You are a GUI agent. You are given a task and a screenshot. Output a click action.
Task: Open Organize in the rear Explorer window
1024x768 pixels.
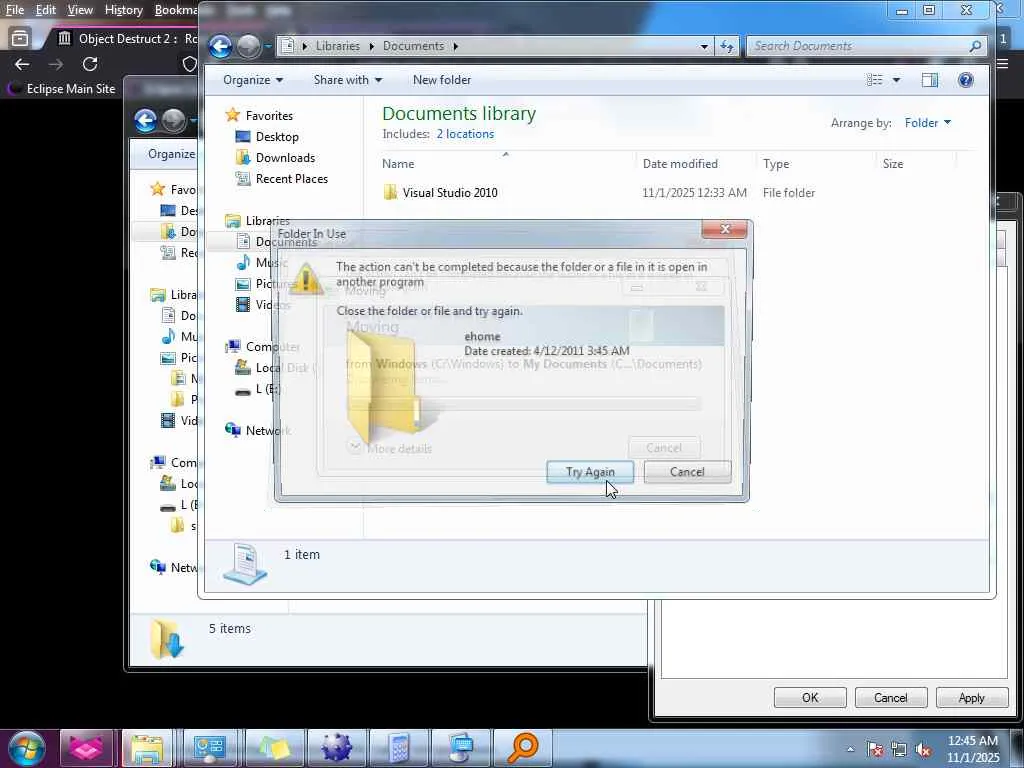pyautogui.click(x=171, y=154)
